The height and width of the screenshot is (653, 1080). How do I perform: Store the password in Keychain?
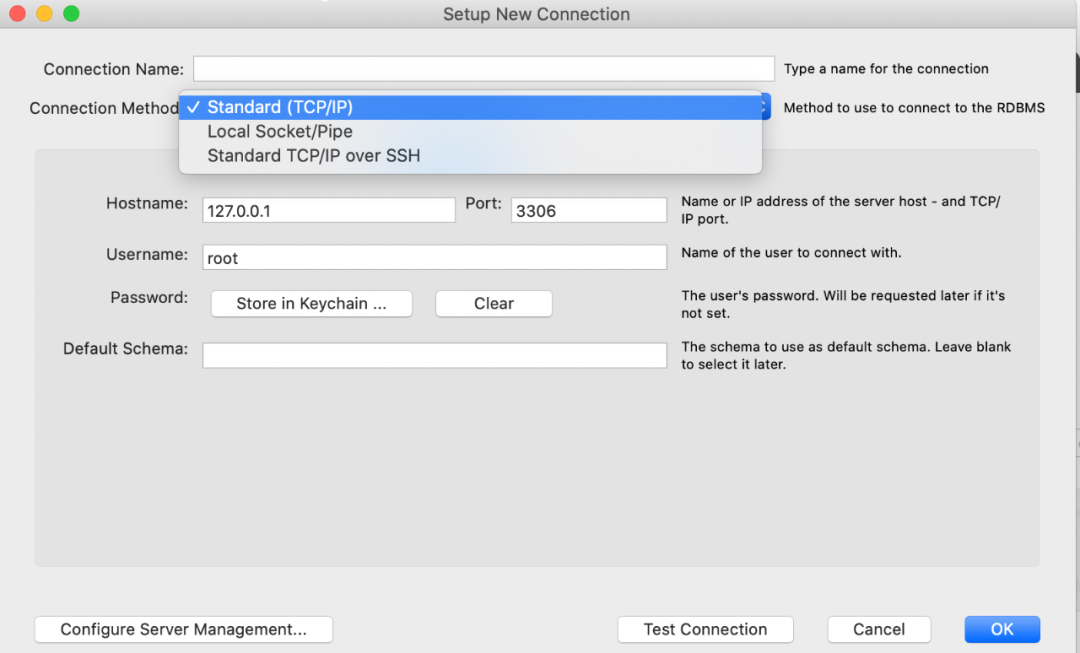click(x=311, y=303)
